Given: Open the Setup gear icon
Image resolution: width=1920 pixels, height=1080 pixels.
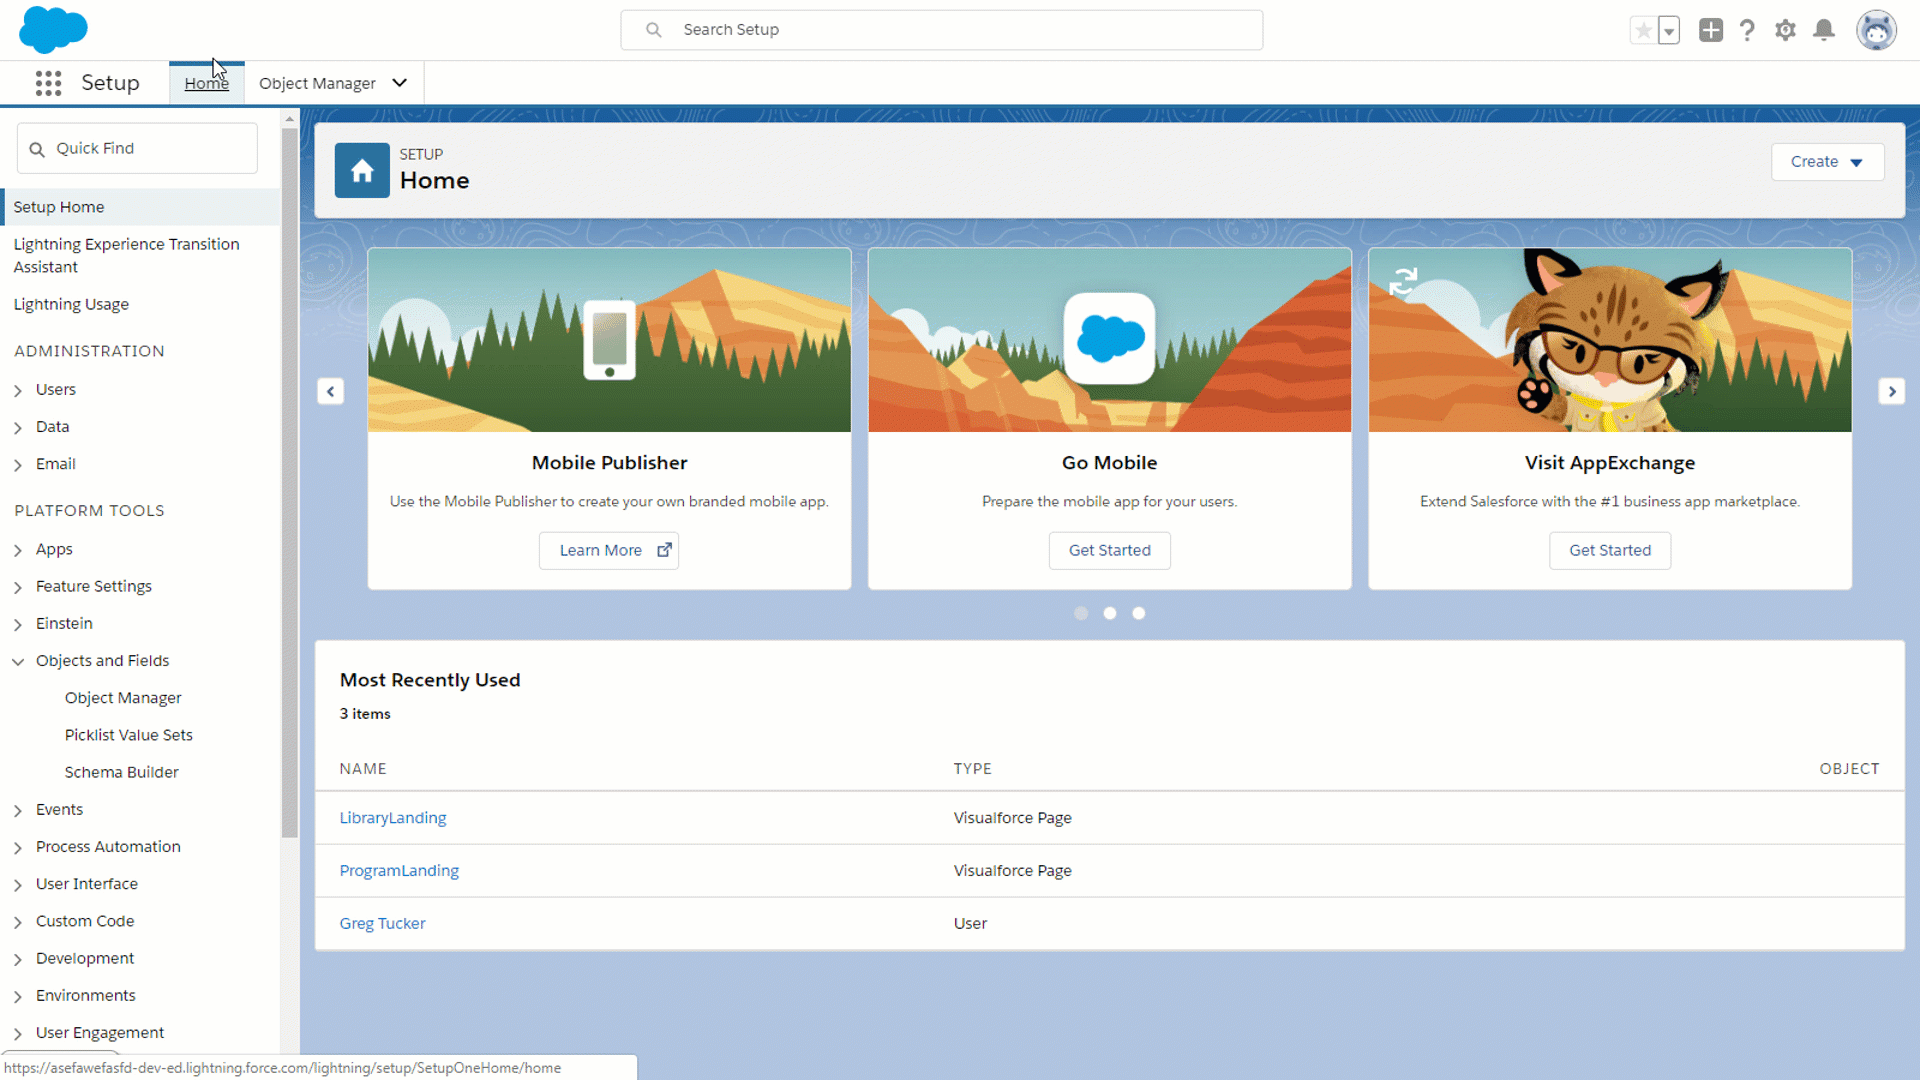Looking at the screenshot, I should (x=1785, y=30).
